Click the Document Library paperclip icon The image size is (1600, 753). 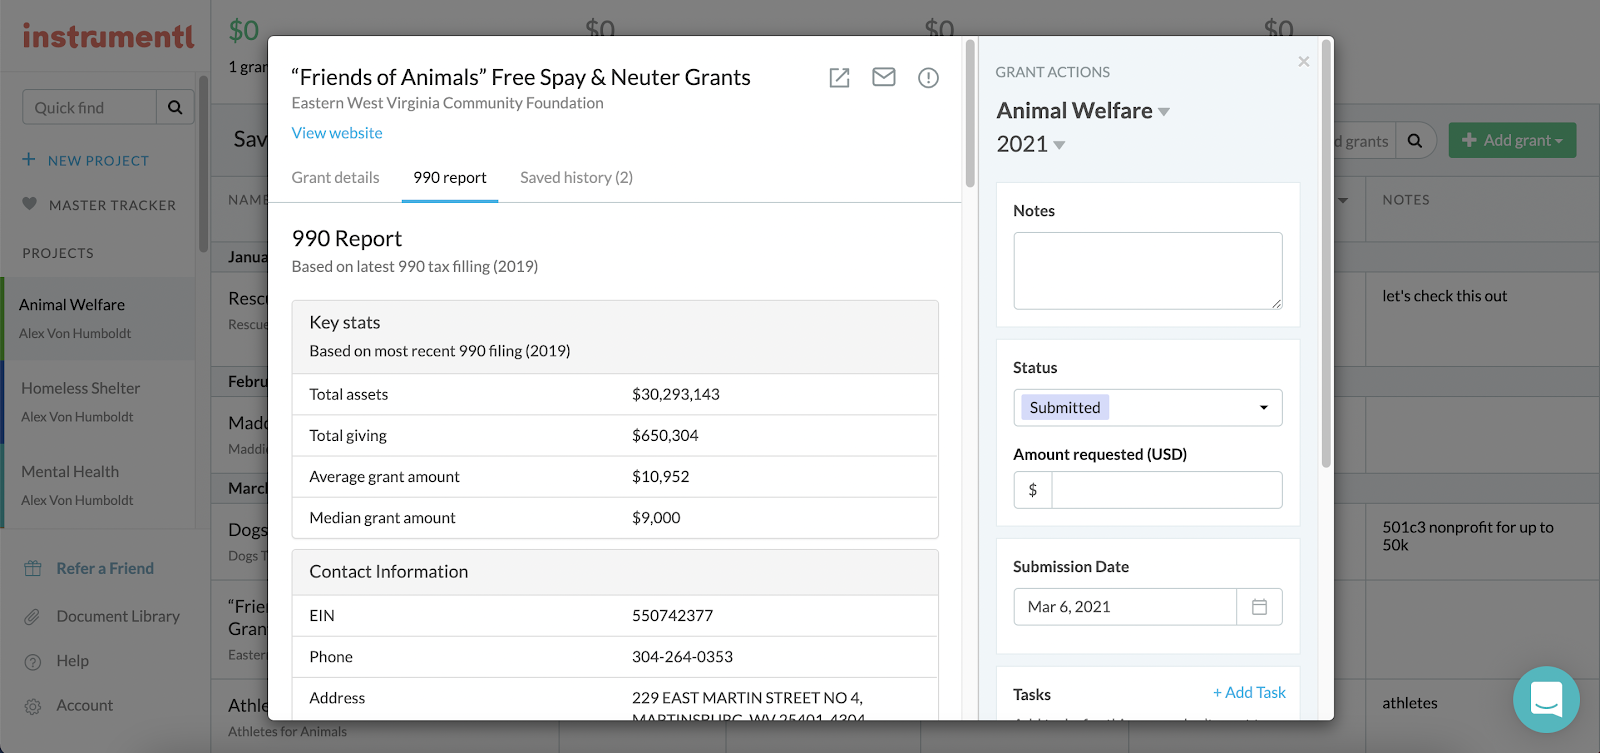click(x=33, y=617)
